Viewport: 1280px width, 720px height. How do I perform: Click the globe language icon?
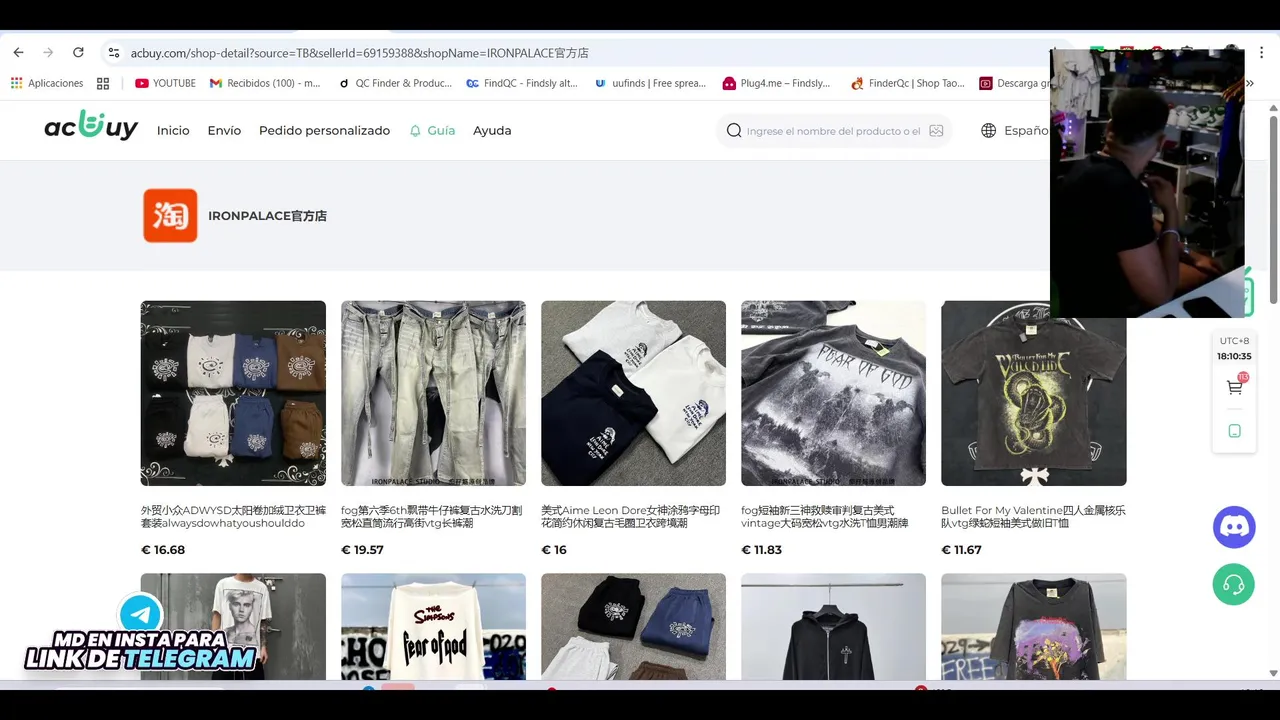[988, 131]
